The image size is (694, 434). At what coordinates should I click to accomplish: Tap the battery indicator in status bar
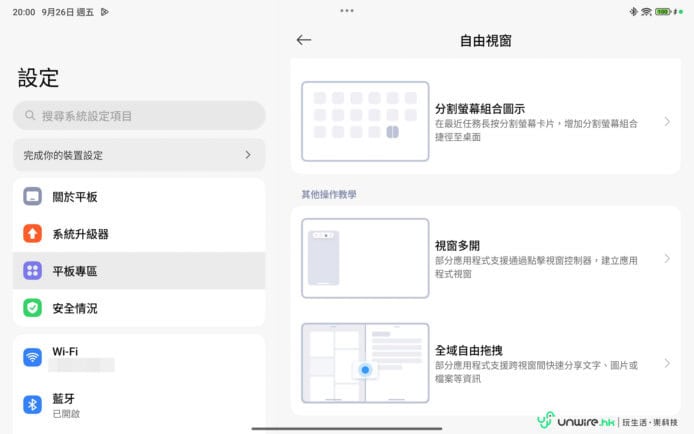point(662,11)
